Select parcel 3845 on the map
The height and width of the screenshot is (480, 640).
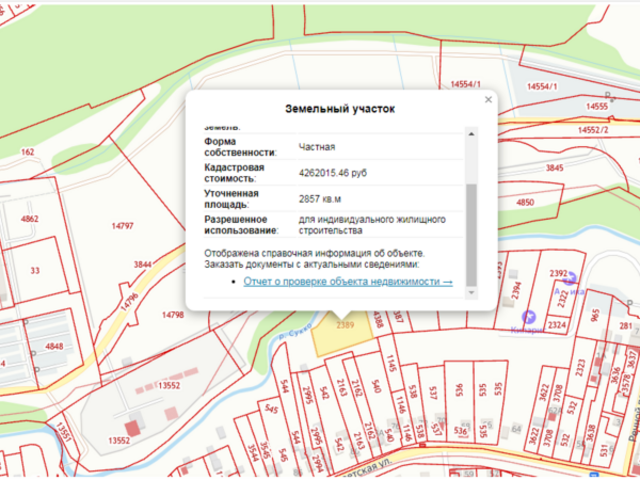[x=556, y=168]
